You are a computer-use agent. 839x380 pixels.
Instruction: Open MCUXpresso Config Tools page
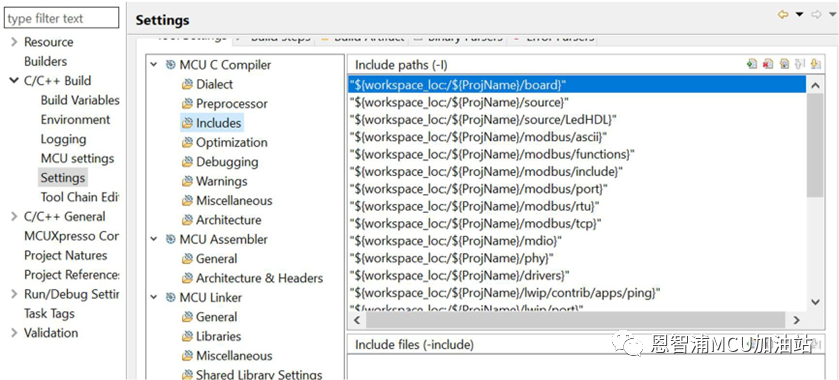pyautogui.click(x=72, y=236)
